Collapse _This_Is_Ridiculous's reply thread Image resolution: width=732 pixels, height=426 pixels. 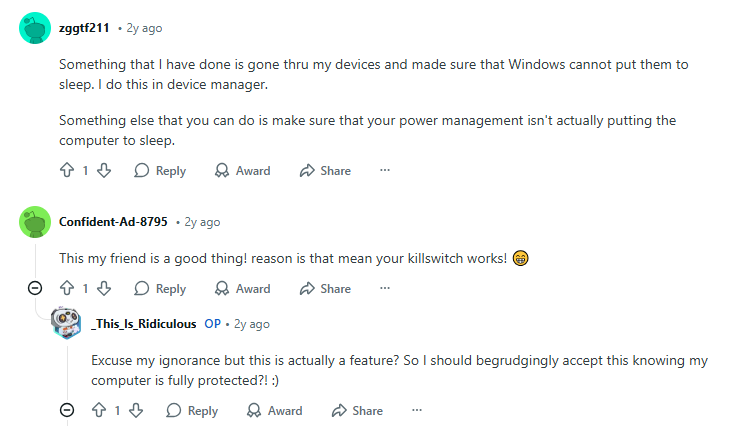click(x=67, y=411)
